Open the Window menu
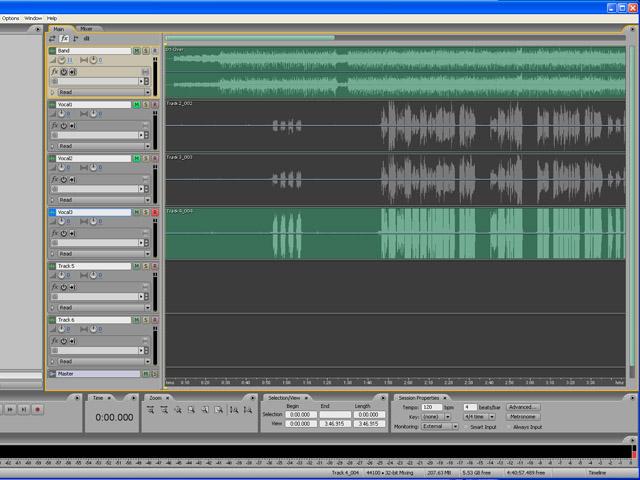This screenshot has height=480, width=640. [x=33, y=18]
